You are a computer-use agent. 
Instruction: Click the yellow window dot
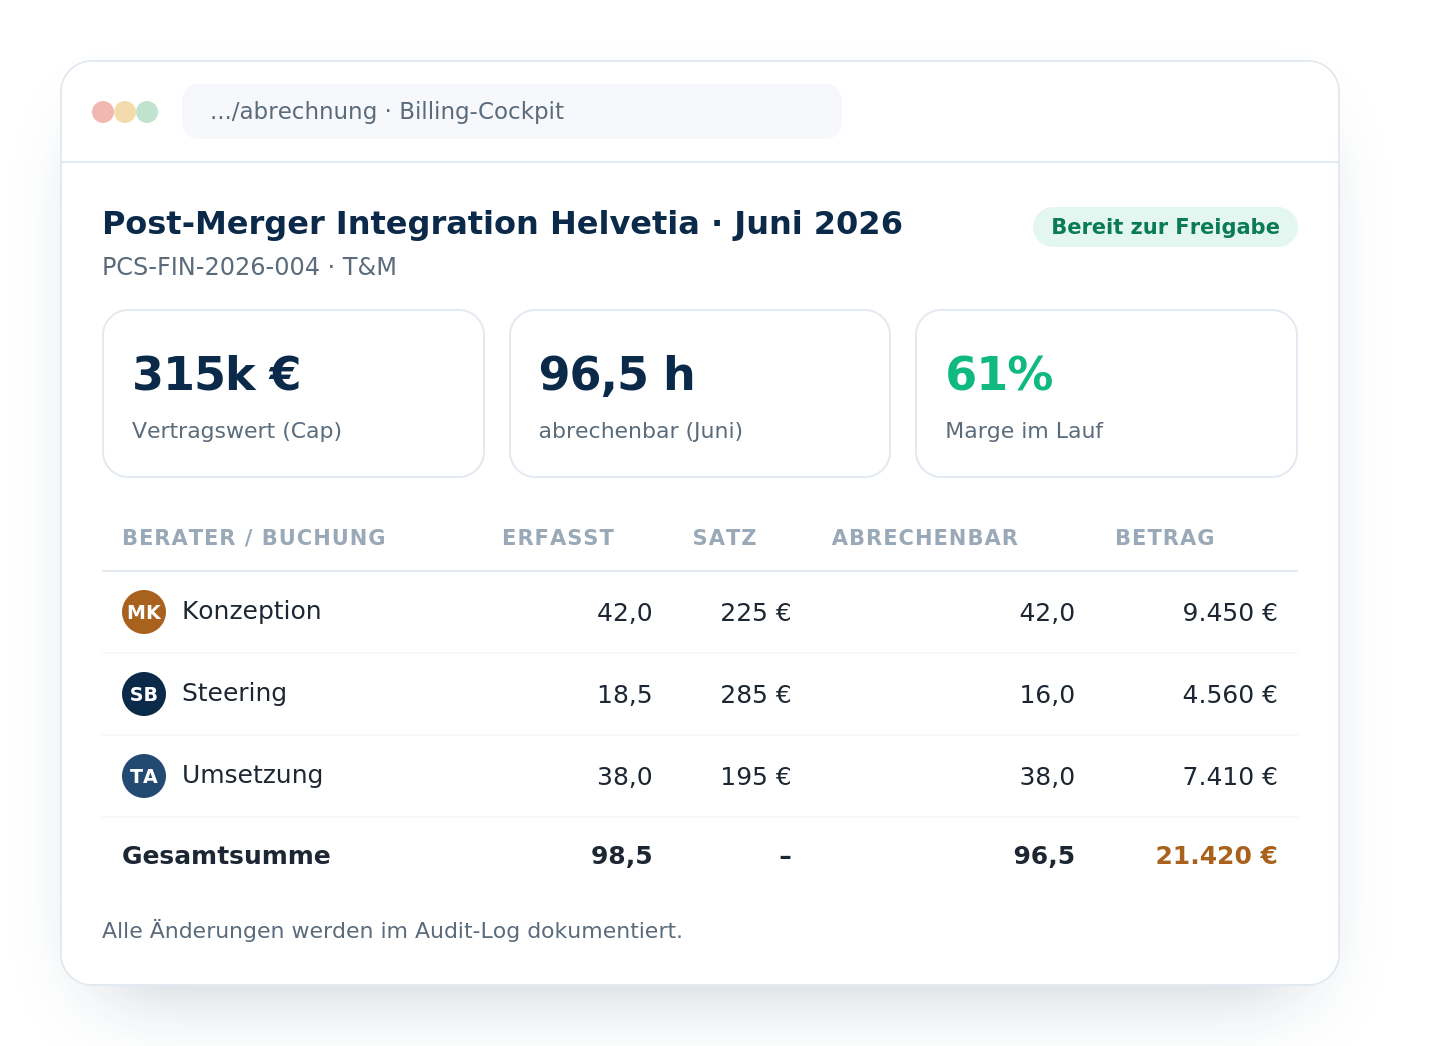pyautogui.click(x=125, y=112)
